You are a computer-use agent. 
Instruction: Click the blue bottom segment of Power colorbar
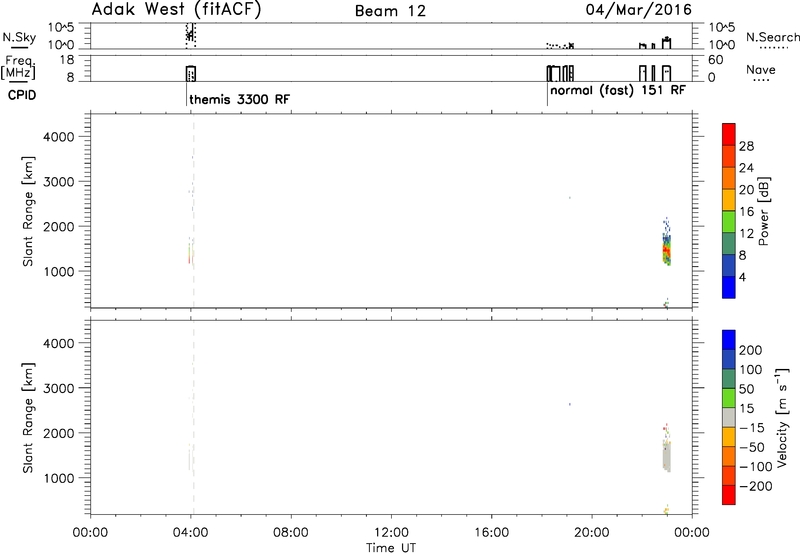729,287
